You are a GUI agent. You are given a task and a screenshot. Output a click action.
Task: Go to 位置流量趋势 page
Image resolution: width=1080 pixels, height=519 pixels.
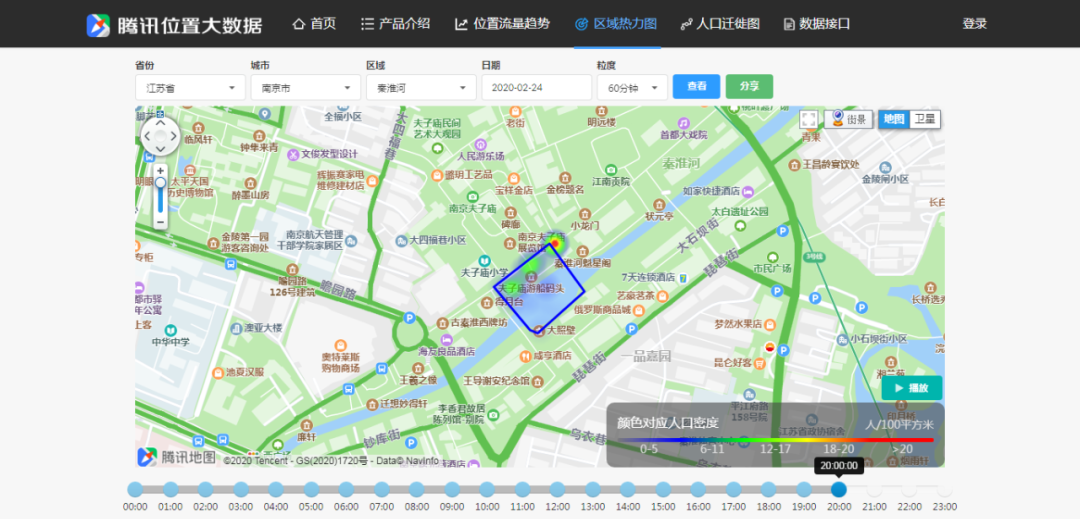coord(502,24)
